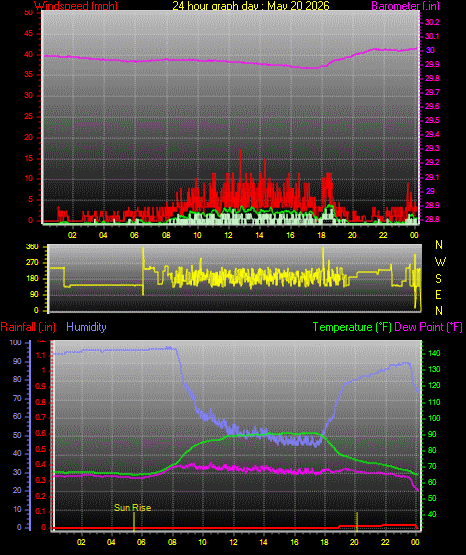The height and width of the screenshot is (555, 466).
Task: Click the sunset marker line near hour 20
Action: 357,522
